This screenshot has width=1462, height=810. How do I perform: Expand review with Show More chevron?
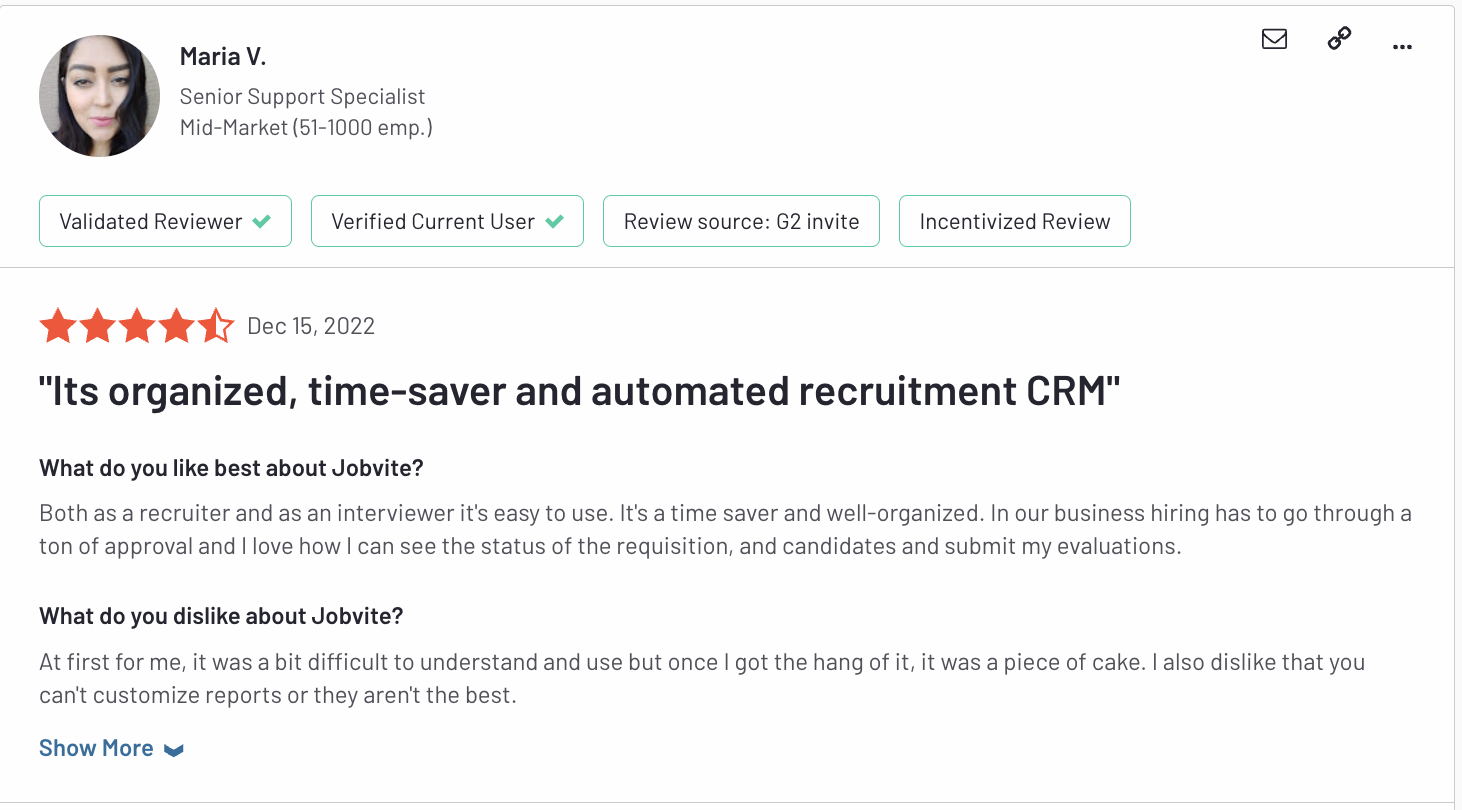point(174,750)
